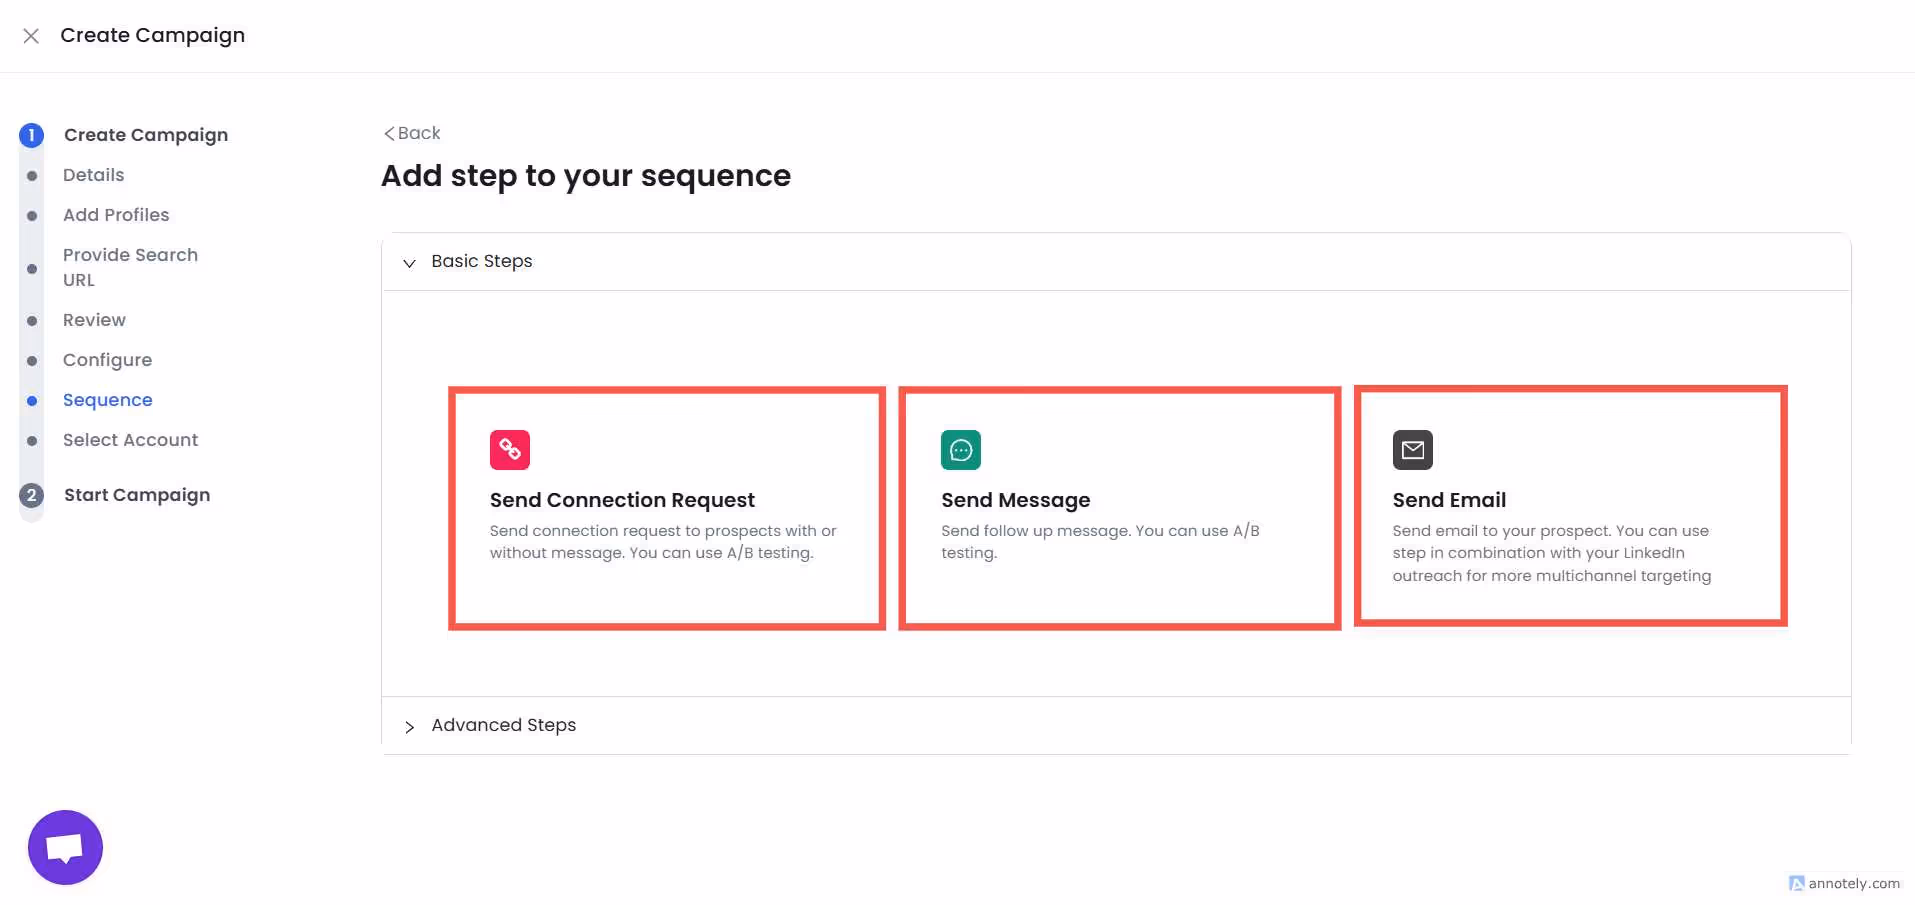Expand the Advanced Steps section
Screen dimensions: 1915x905
(408, 727)
